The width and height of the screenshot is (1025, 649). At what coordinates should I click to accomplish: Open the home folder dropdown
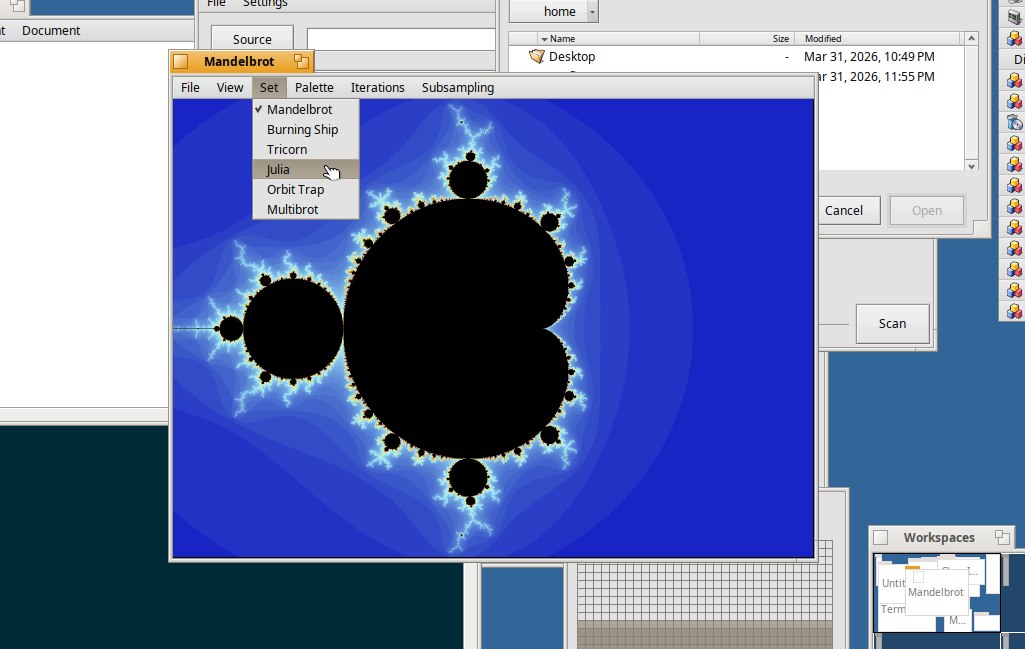(x=592, y=11)
